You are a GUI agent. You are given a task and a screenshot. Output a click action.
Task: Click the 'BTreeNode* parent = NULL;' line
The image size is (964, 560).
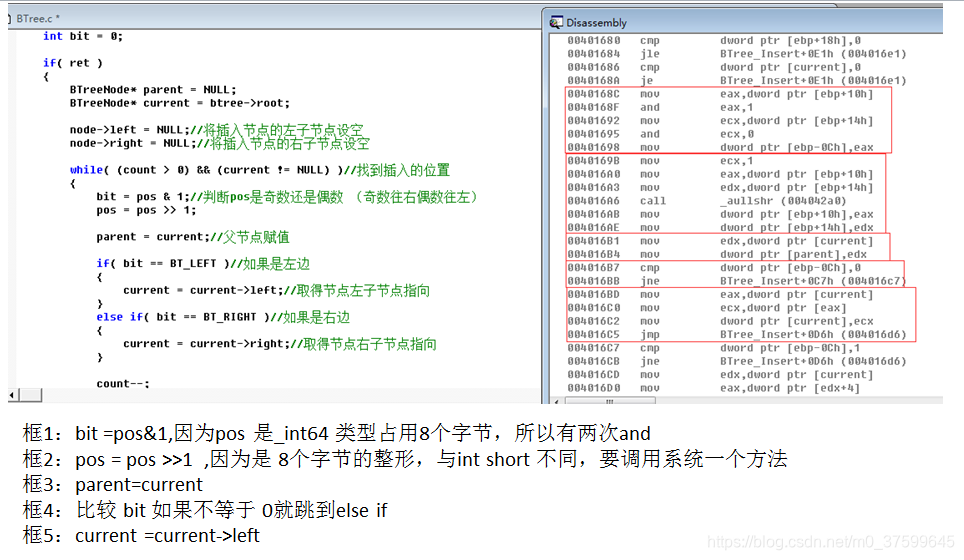click(x=152, y=90)
